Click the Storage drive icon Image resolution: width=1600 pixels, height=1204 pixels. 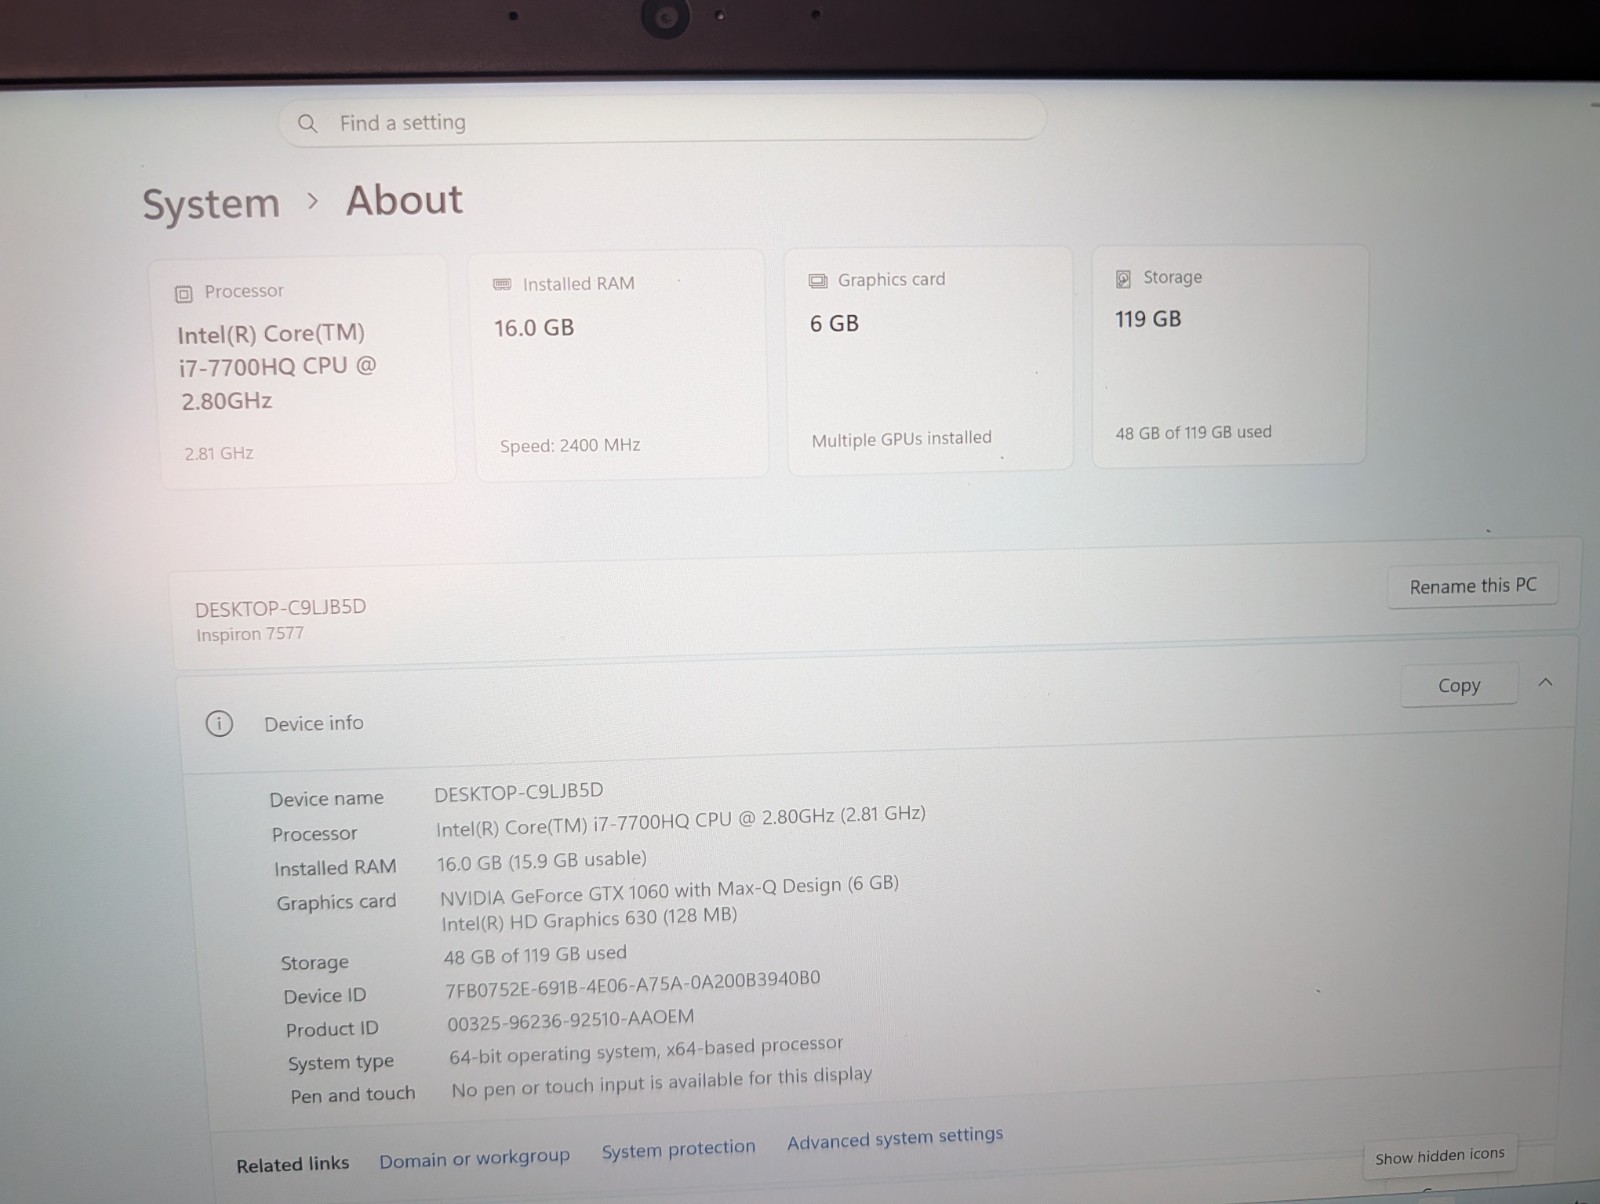[x=1123, y=279]
